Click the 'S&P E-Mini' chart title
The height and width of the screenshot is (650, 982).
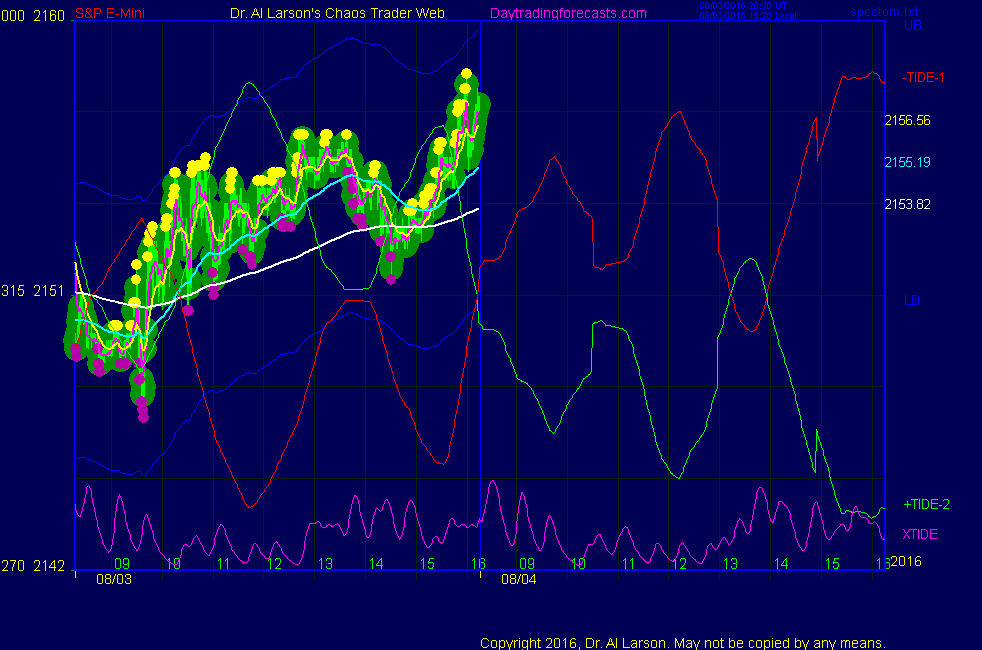[110, 13]
